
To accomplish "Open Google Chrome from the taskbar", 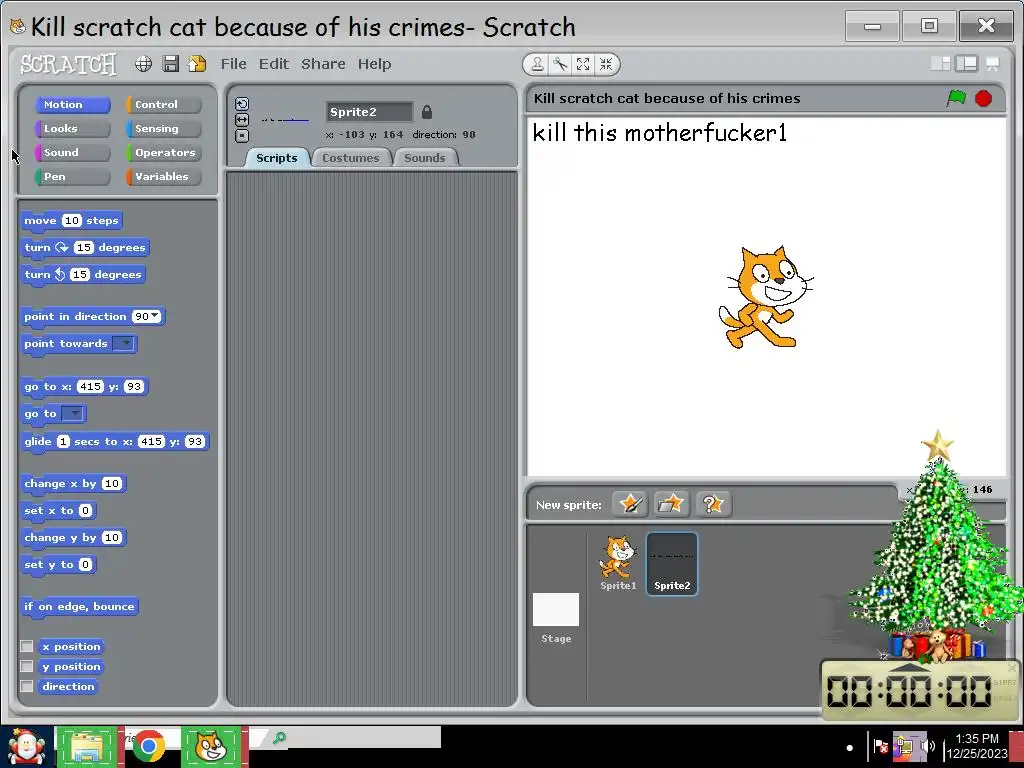I will [149, 746].
